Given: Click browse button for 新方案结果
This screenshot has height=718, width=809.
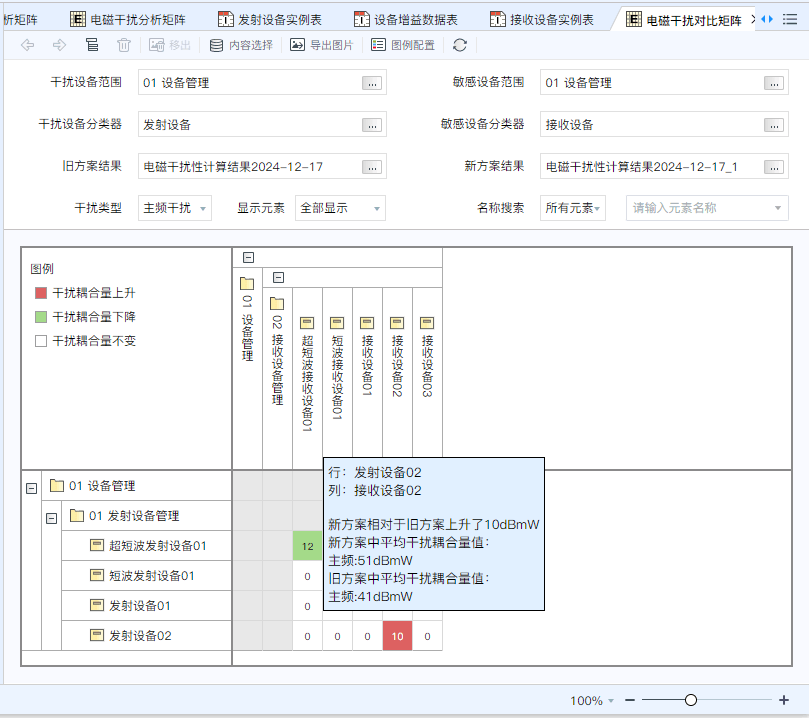Looking at the screenshot, I should click(774, 167).
